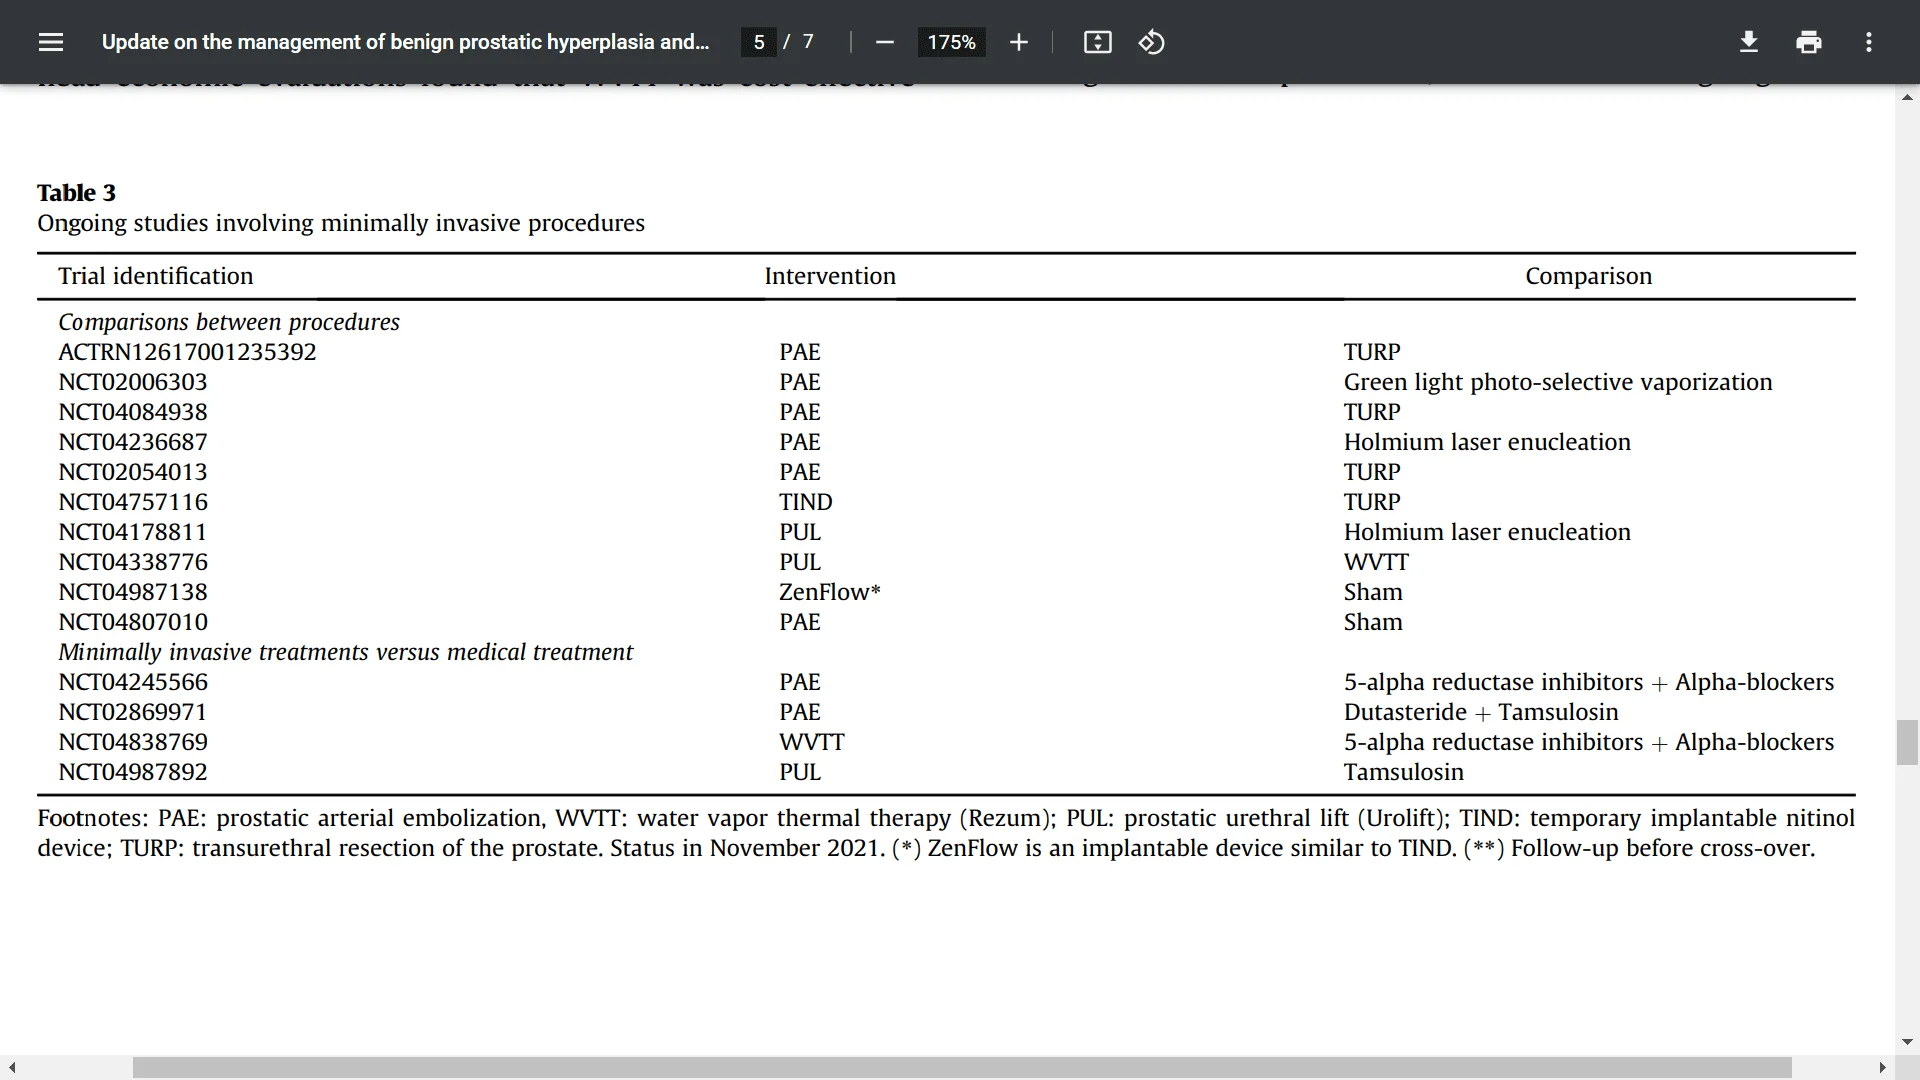Edit the current page number field
The image size is (1920, 1080).
pyautogui.click(x=759, y=42)
